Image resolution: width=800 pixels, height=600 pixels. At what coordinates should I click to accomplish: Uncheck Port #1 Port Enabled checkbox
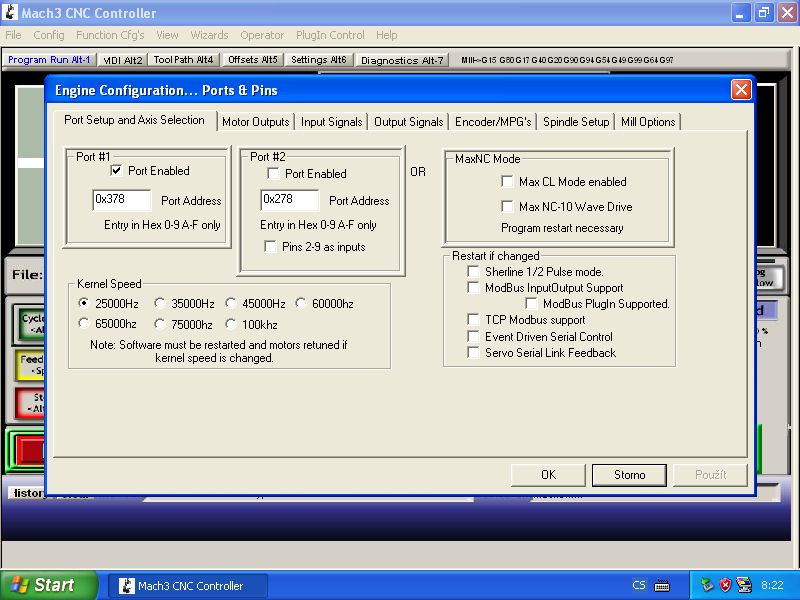coord(116,171)
